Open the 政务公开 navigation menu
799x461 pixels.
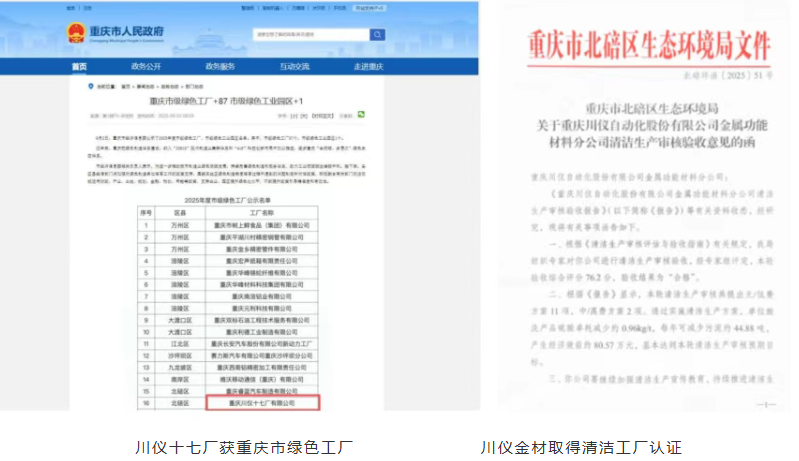pos(146,66)
